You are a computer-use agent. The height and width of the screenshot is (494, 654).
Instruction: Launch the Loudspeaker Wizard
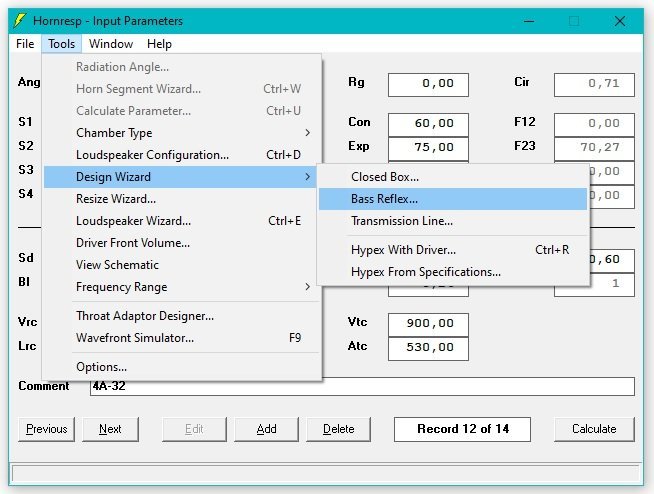pyautogui.click(x=183, y=221)
